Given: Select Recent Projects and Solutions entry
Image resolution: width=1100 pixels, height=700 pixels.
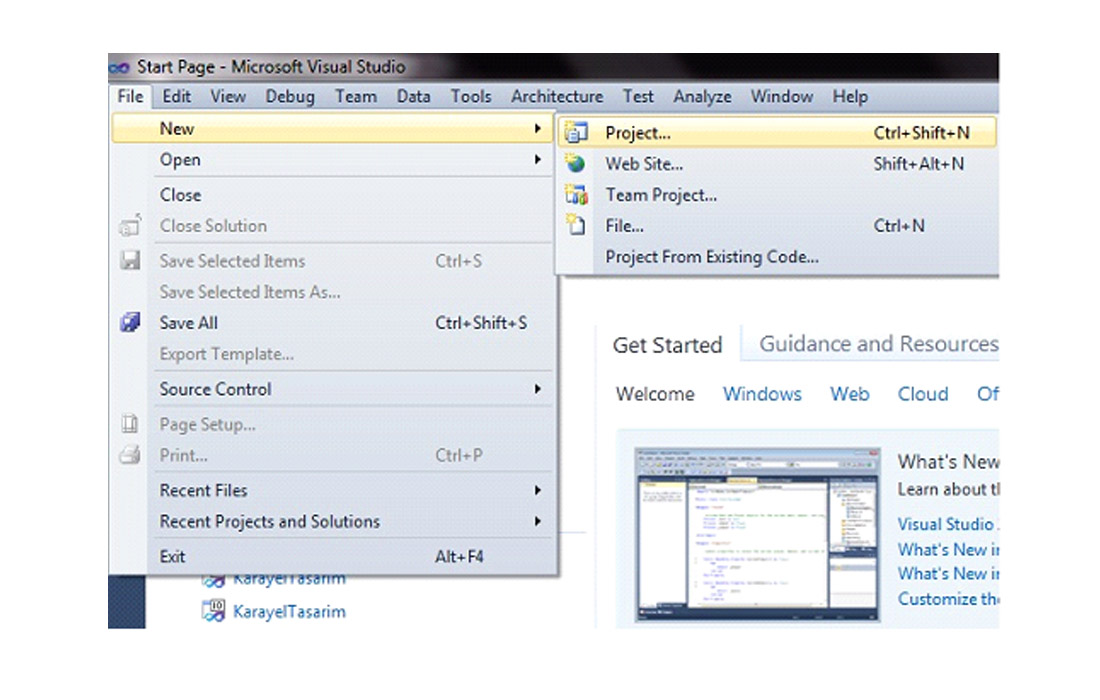Looking at the screenshot, I should point(332,521).
